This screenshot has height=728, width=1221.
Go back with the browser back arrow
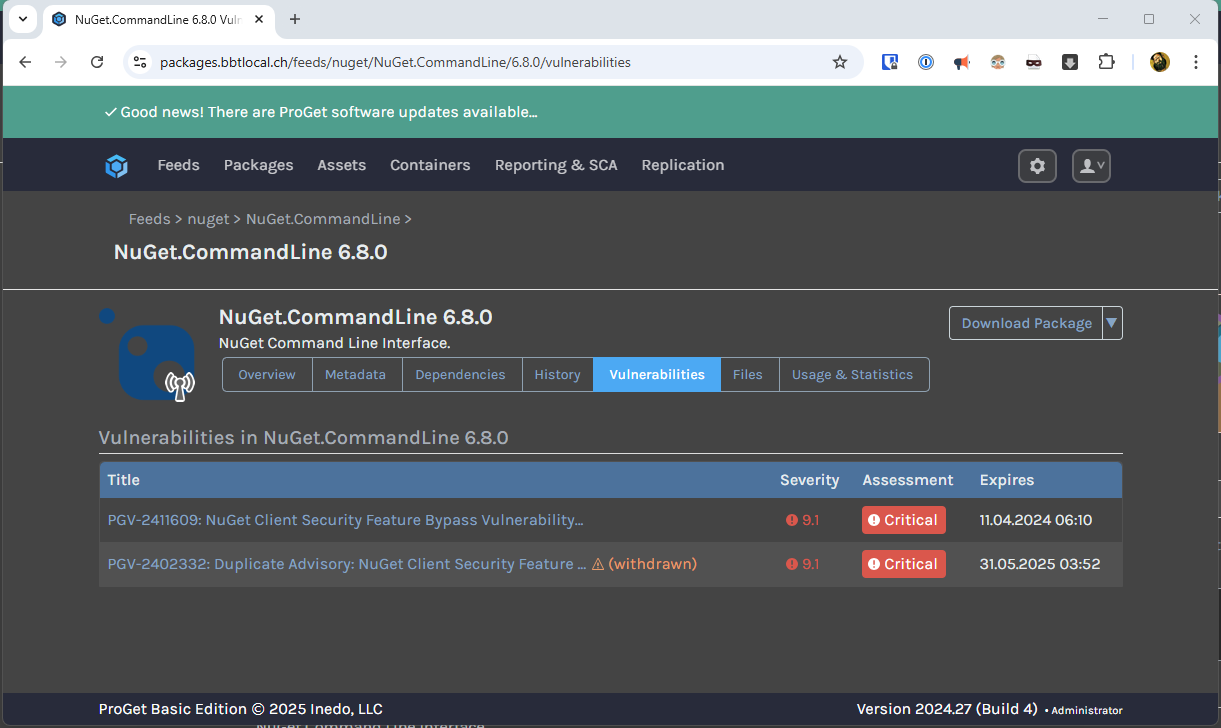[x=26, y=62]
